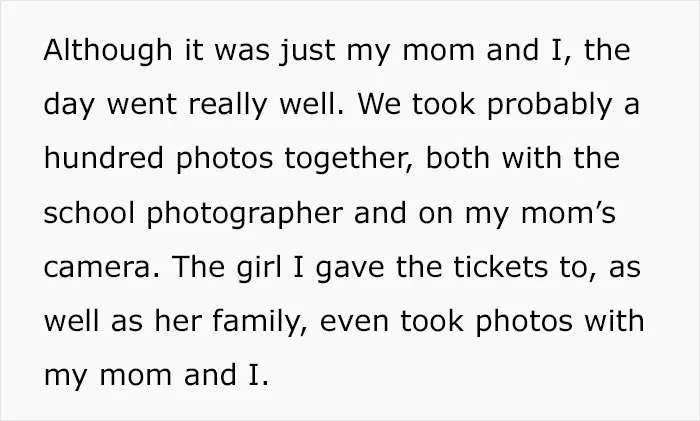Click the word "family," in the sixth line
Viewport: 700px width, 421px height.
[260, 322]
